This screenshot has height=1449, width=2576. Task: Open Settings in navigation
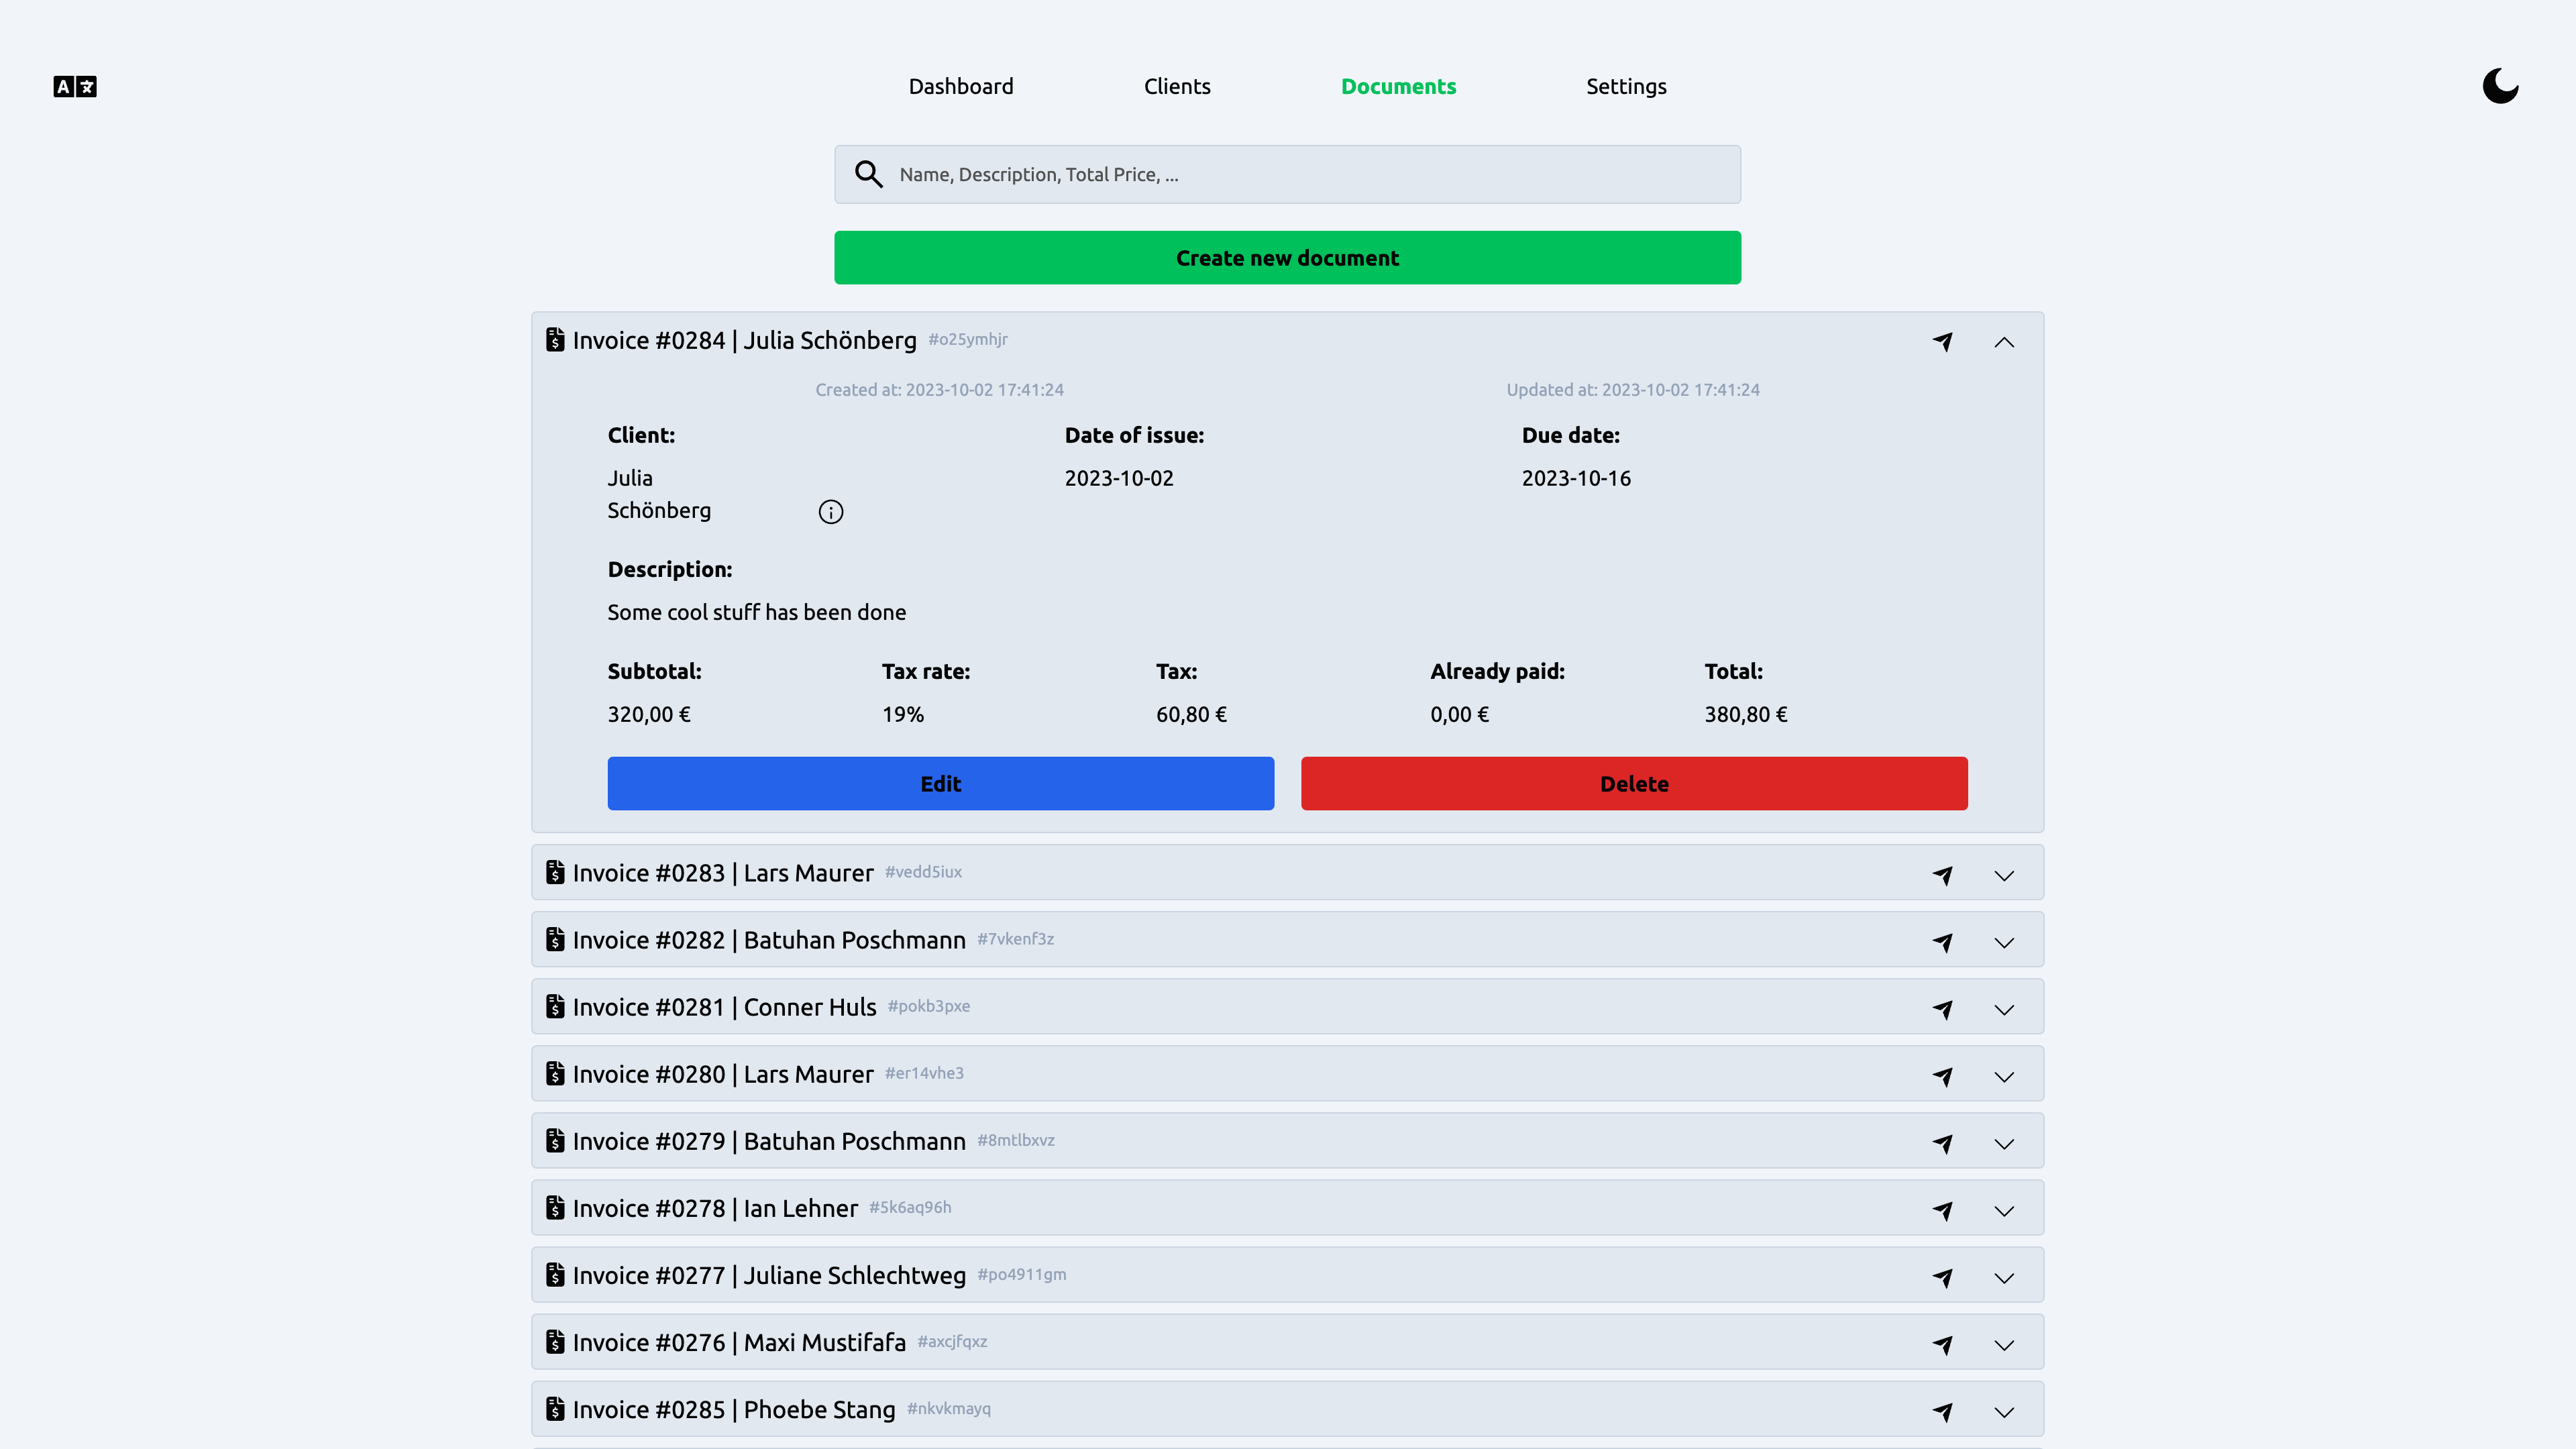coord(1626,87)
